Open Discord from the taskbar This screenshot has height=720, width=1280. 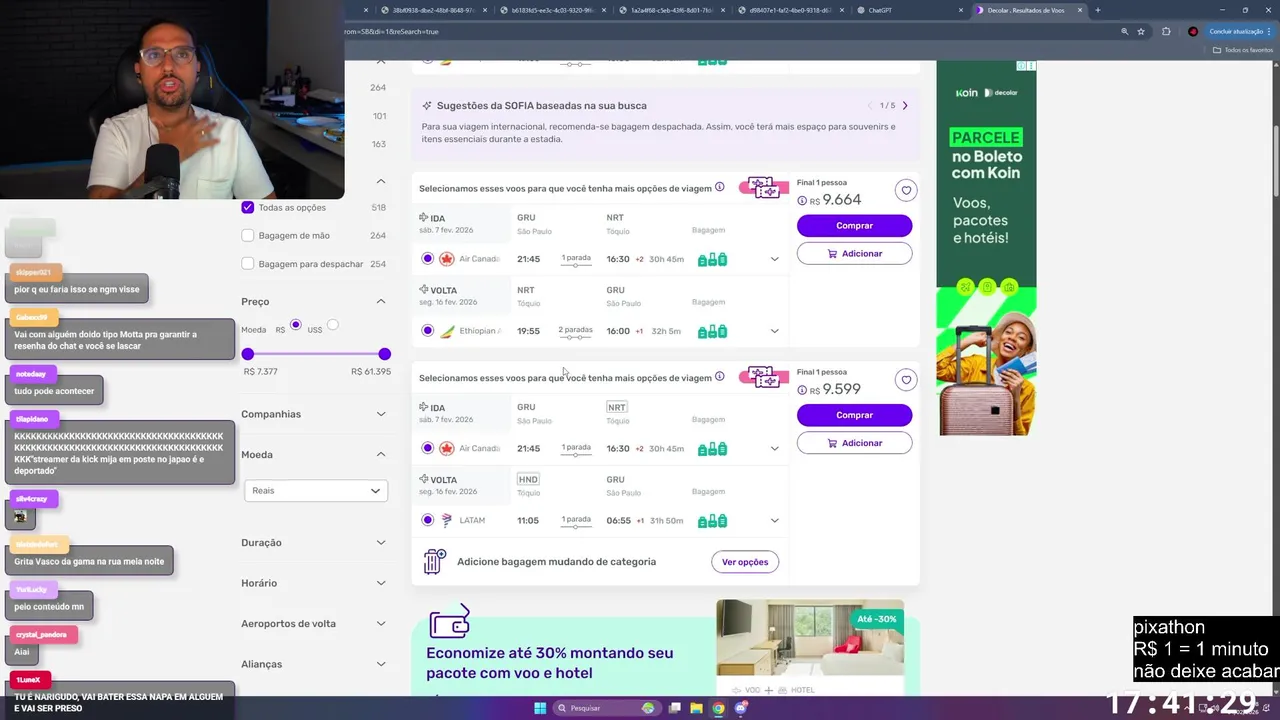[741, 708]
